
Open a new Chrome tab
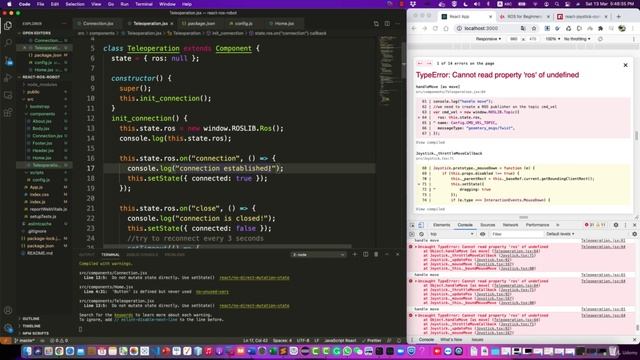click(x=618, y=16)
